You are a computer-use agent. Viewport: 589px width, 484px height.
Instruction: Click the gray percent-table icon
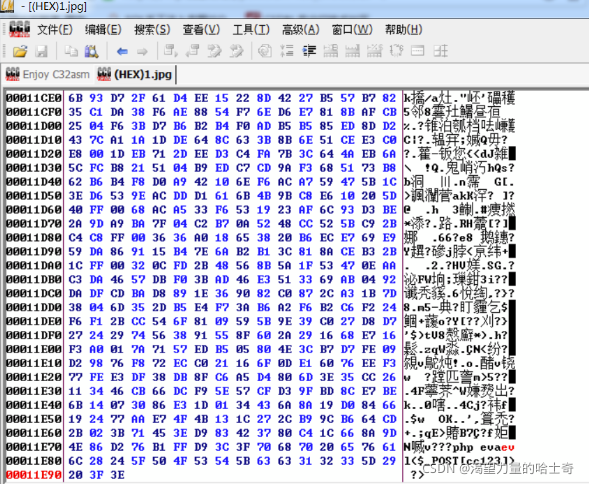[x=375, y=50]
